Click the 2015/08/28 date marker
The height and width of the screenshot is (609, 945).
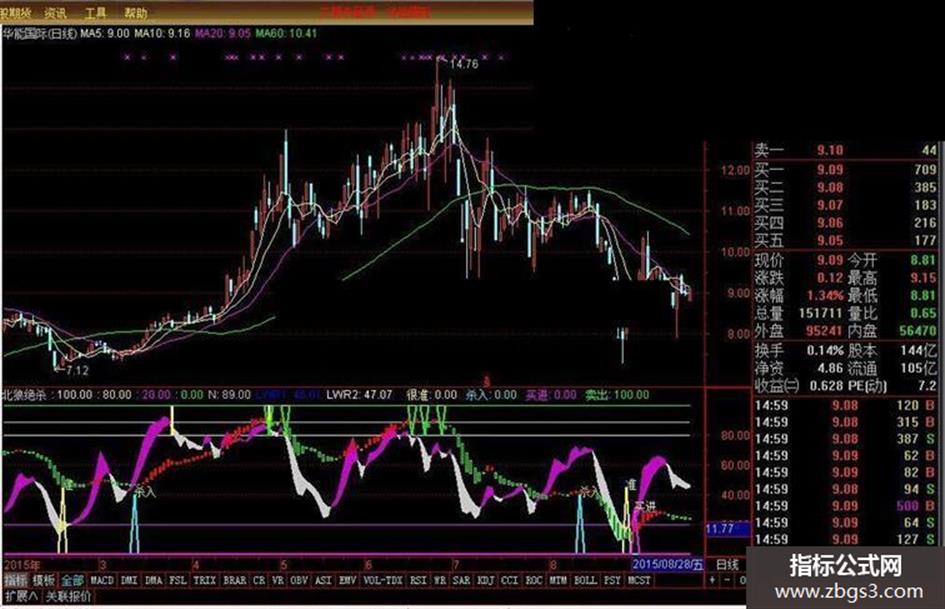point(667,565)
